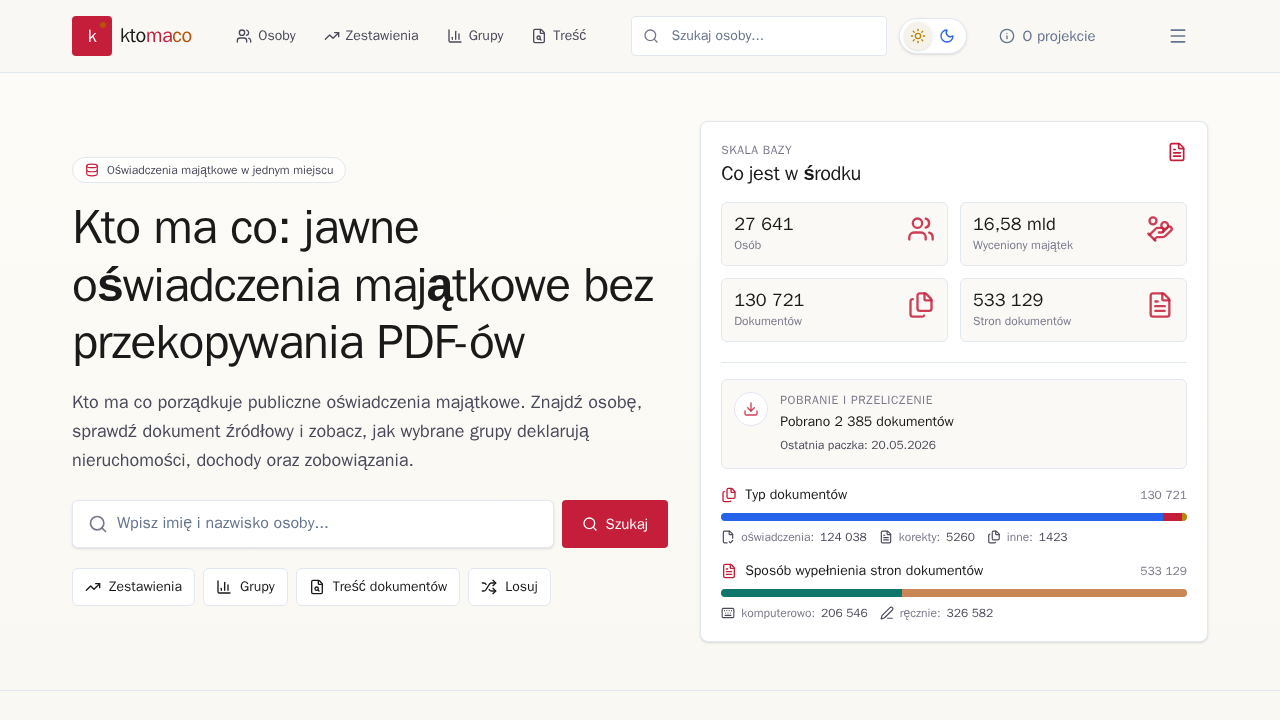Click the red Szukaj button
Screen dimensions: 1280x720
click(x=615, y=524)
